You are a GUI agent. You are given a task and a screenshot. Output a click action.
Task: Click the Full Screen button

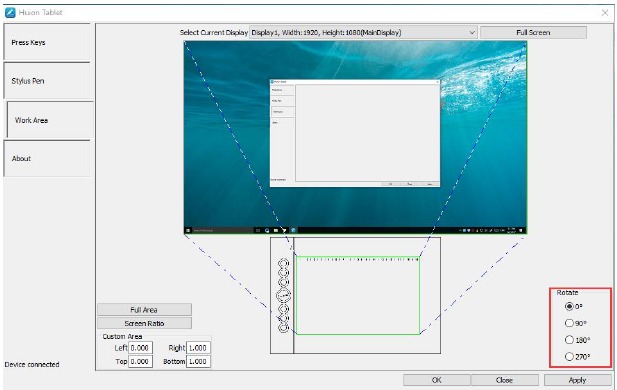pos(533,33)
